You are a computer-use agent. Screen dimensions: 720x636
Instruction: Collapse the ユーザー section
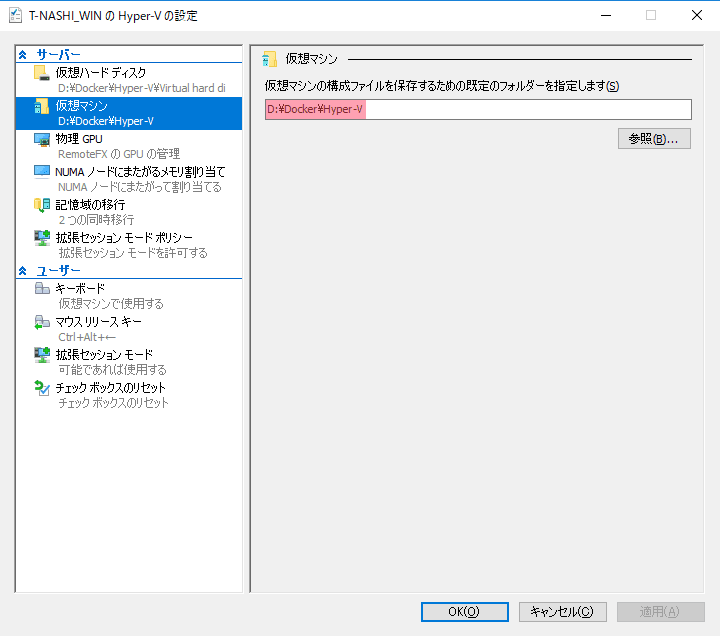tap(22, 271)
